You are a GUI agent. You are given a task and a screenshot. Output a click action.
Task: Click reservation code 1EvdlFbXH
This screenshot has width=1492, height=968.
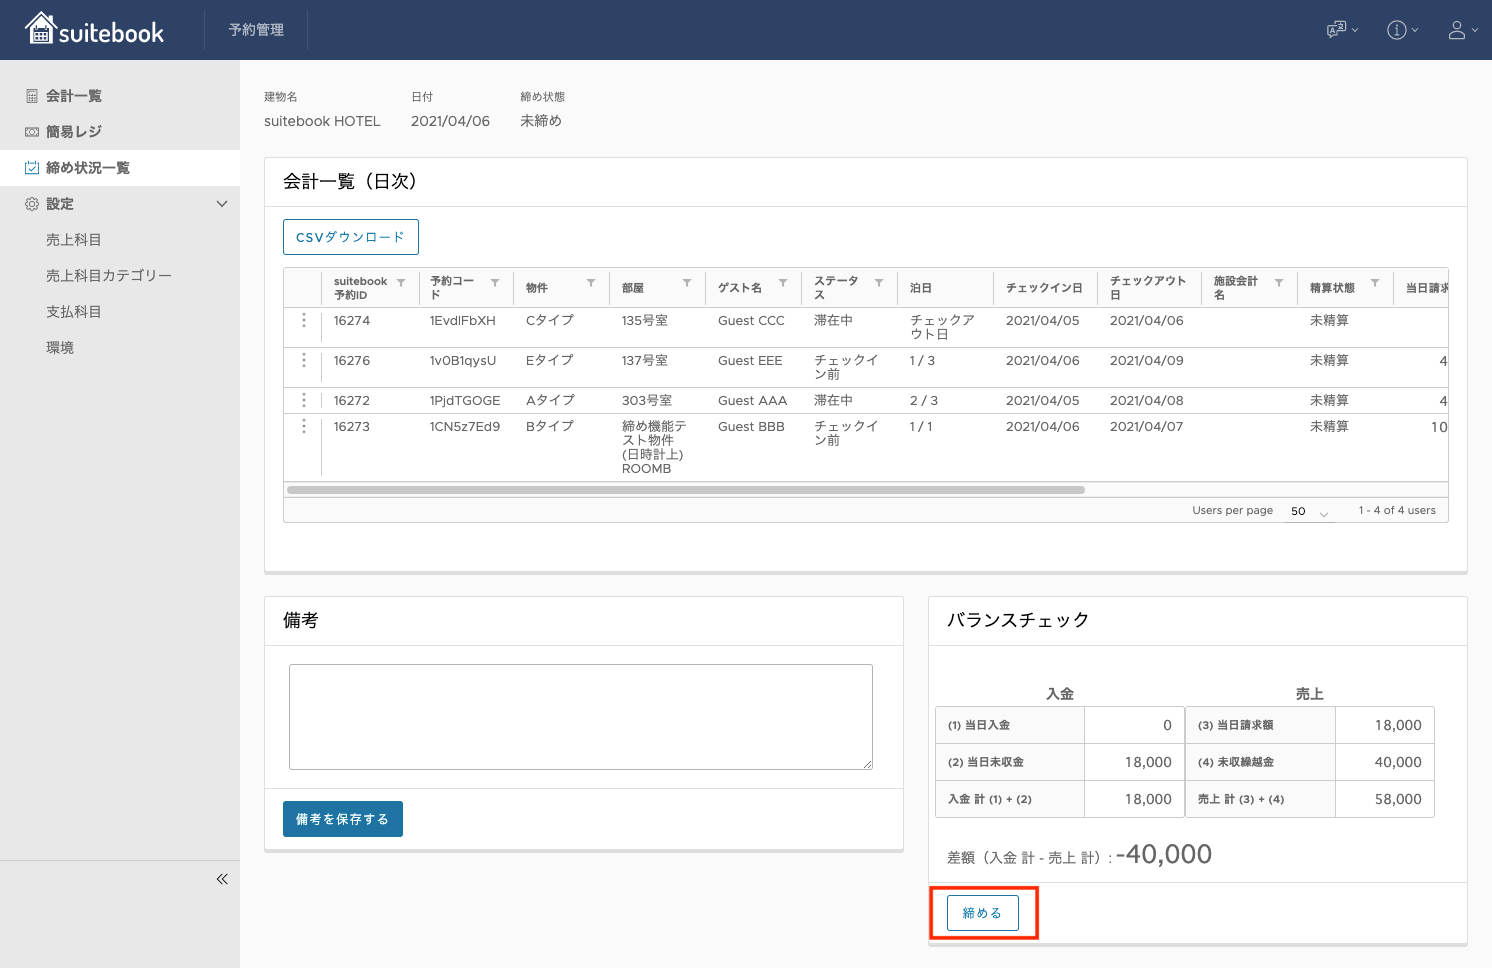tap(463, 320)
